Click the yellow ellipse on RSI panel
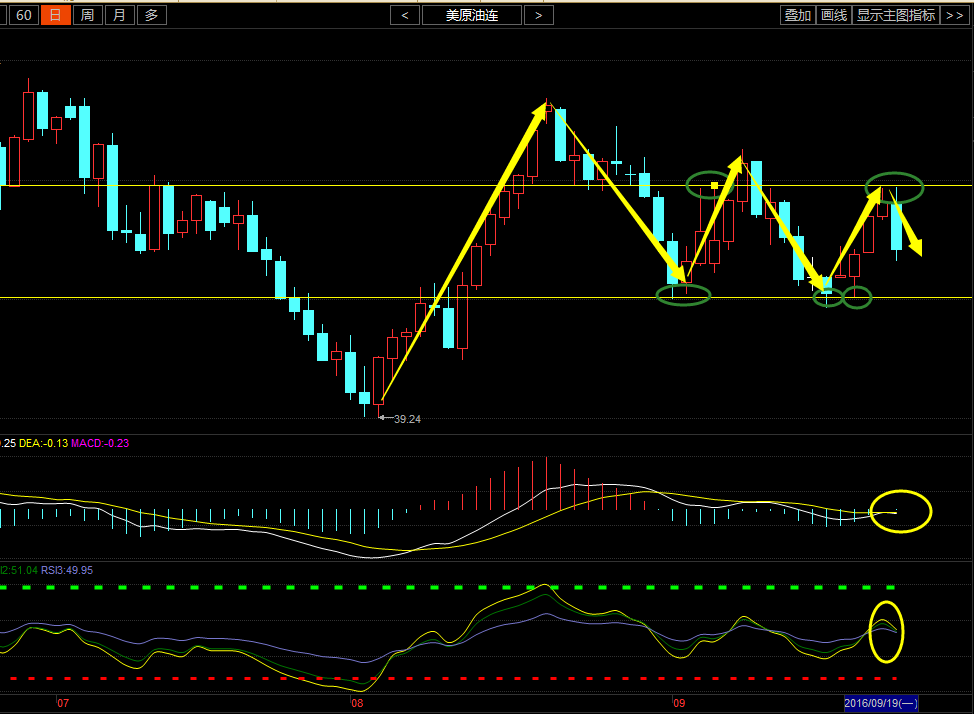The image size is (974, 714). point(886,631)
